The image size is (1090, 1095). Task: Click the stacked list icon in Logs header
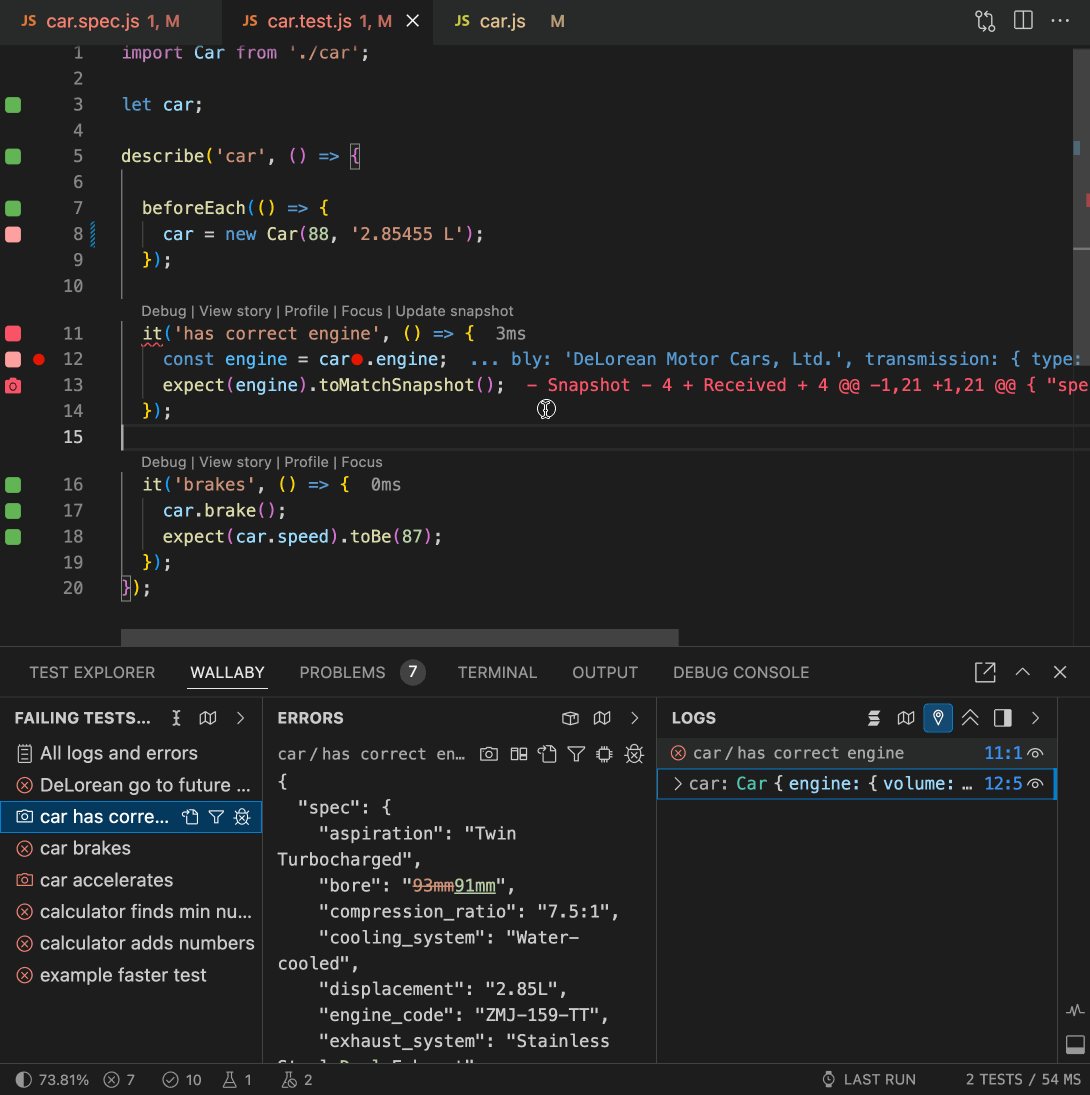point(874,718)
